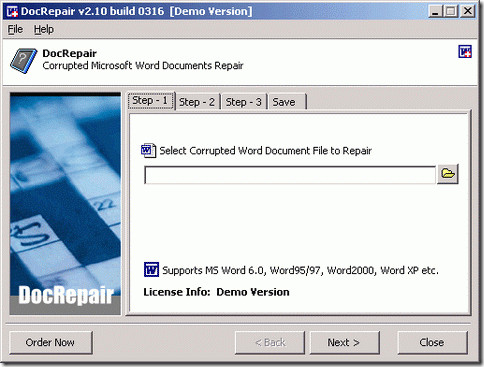Click the DocRepair crossword sidebar image

click(x=65, y=203)
